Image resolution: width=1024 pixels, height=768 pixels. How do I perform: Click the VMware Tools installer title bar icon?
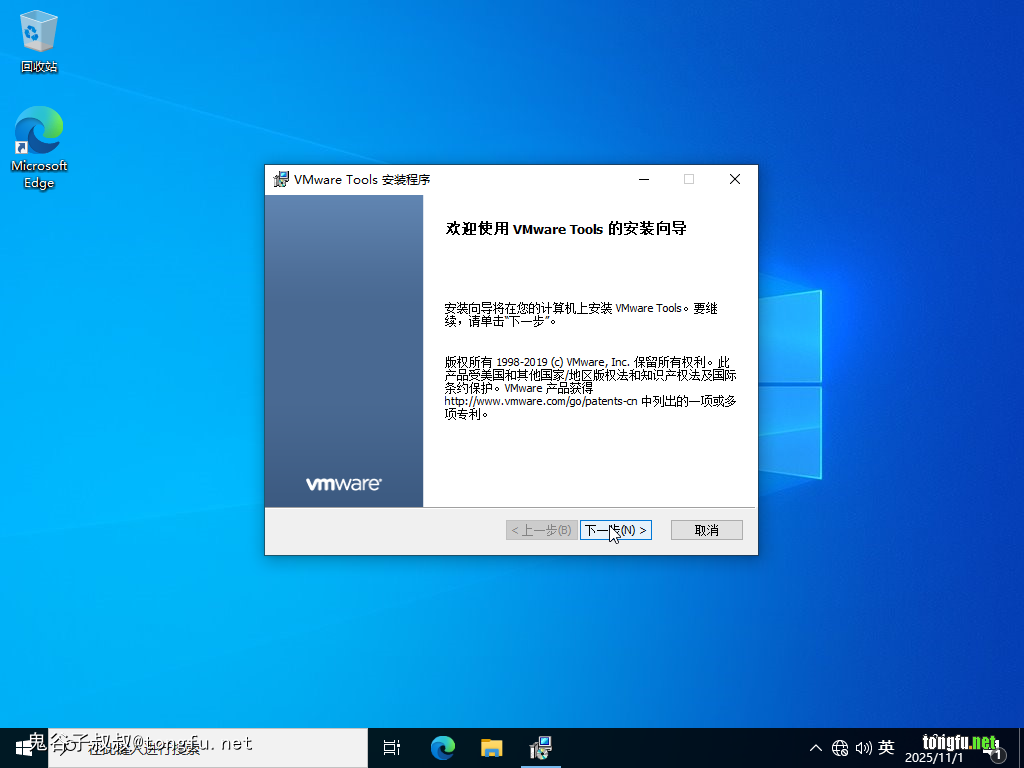tap(281, 180)
